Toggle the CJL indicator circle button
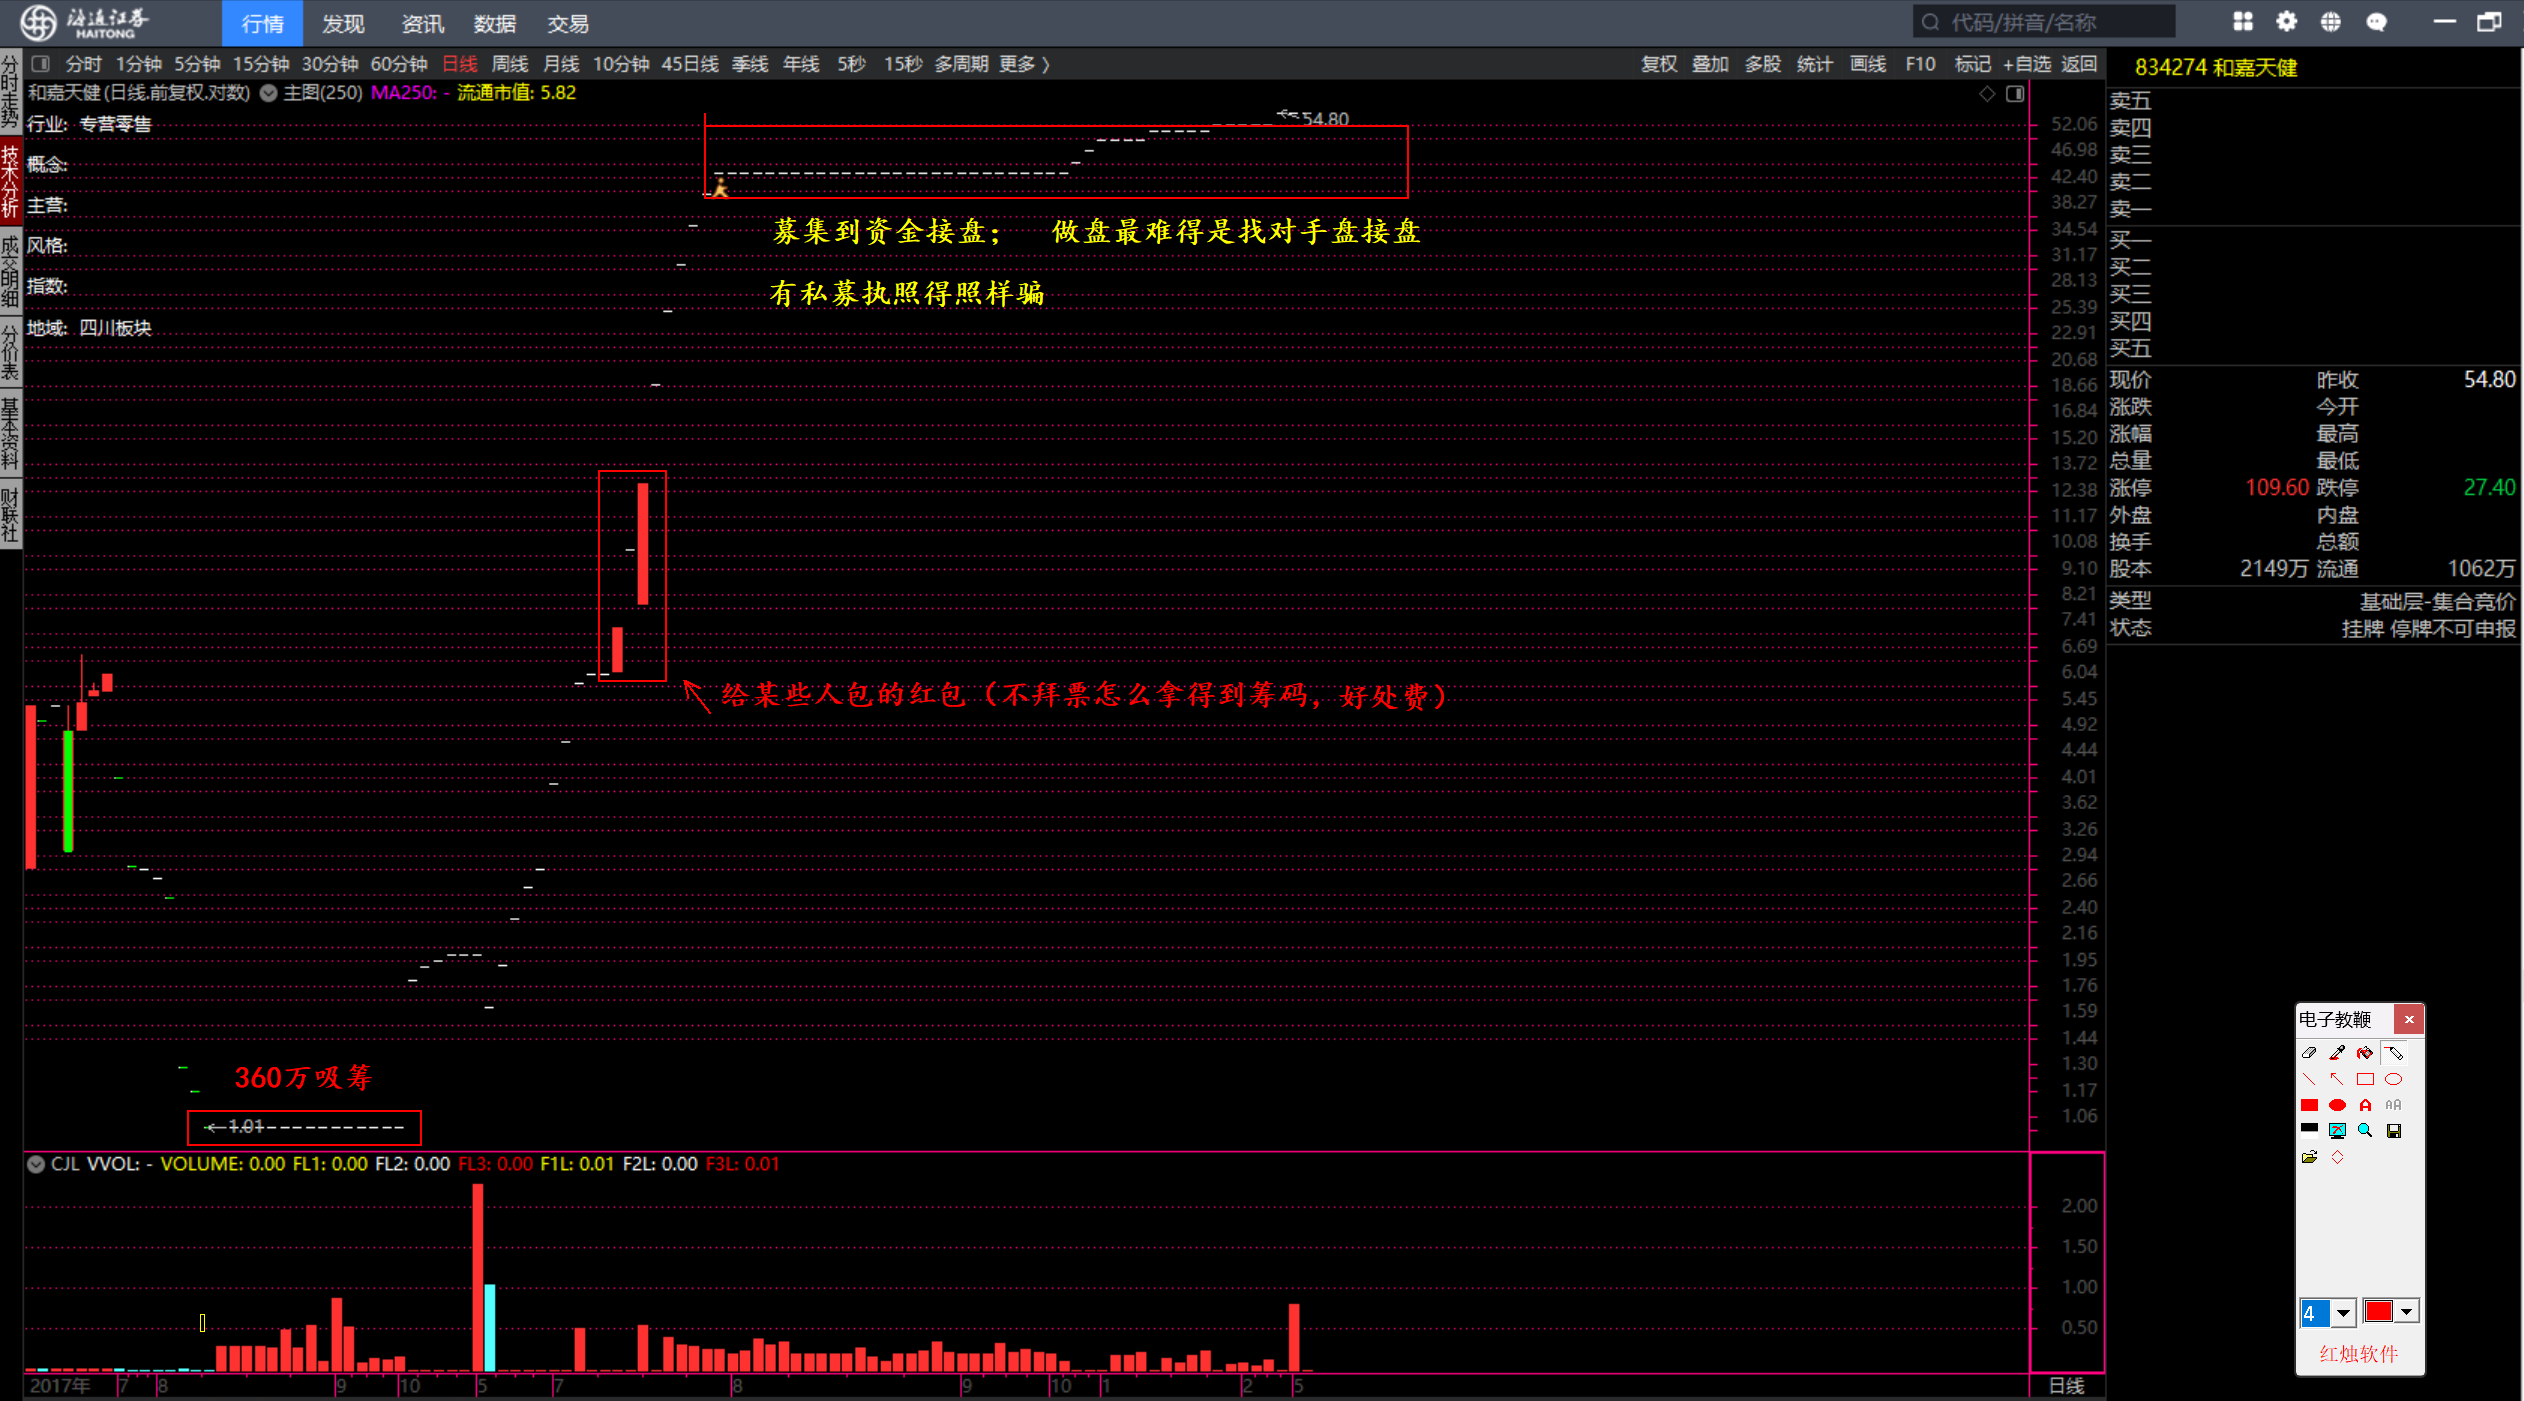Viewport: 2524px width, 1401px height. 36,1164
